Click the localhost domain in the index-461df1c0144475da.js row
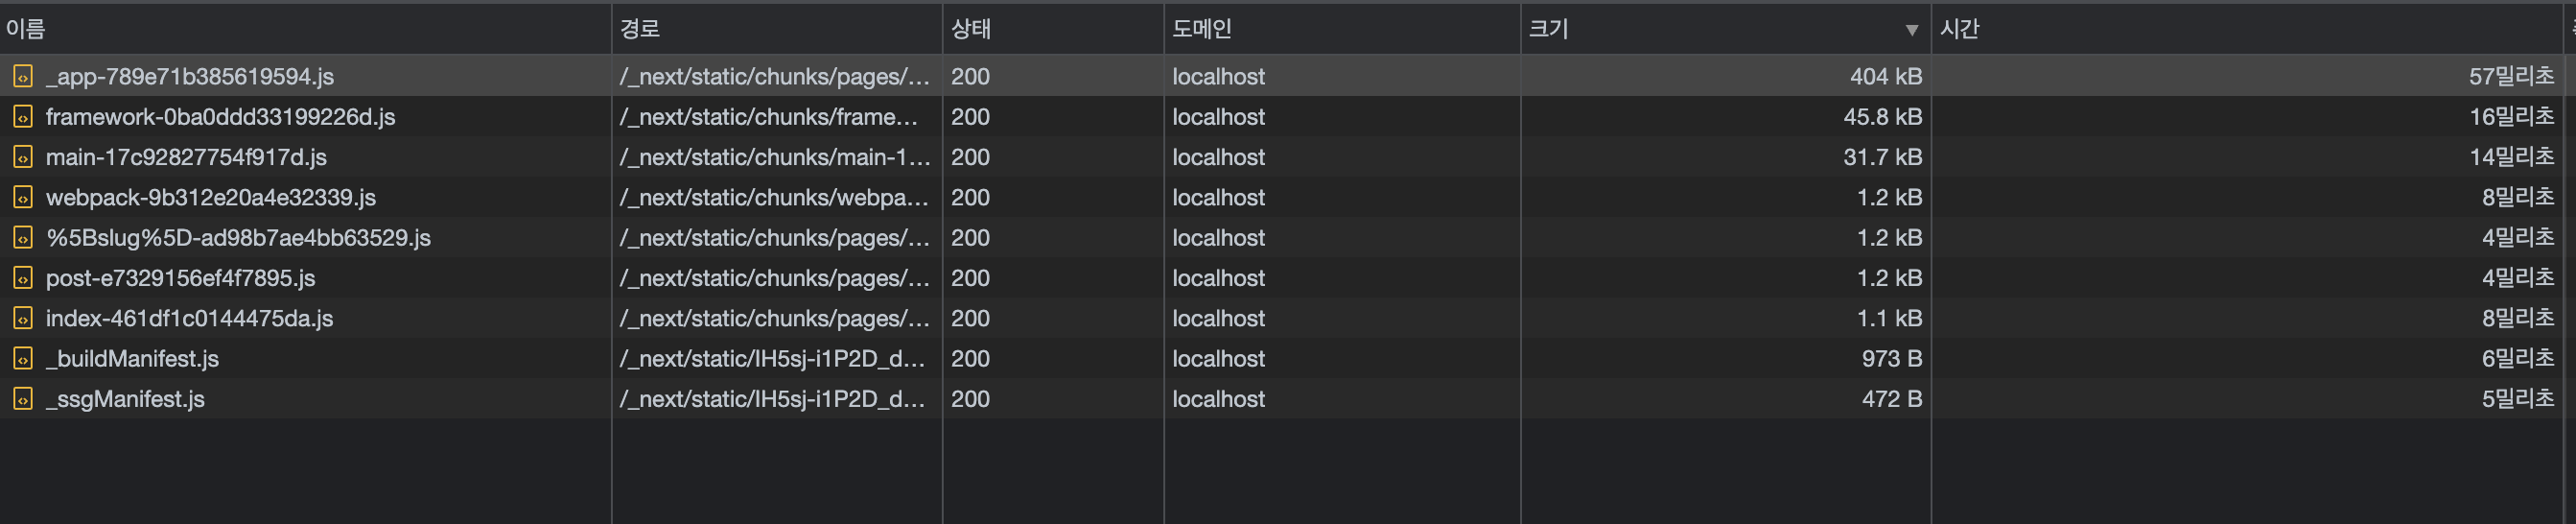 click(1218, 318)
